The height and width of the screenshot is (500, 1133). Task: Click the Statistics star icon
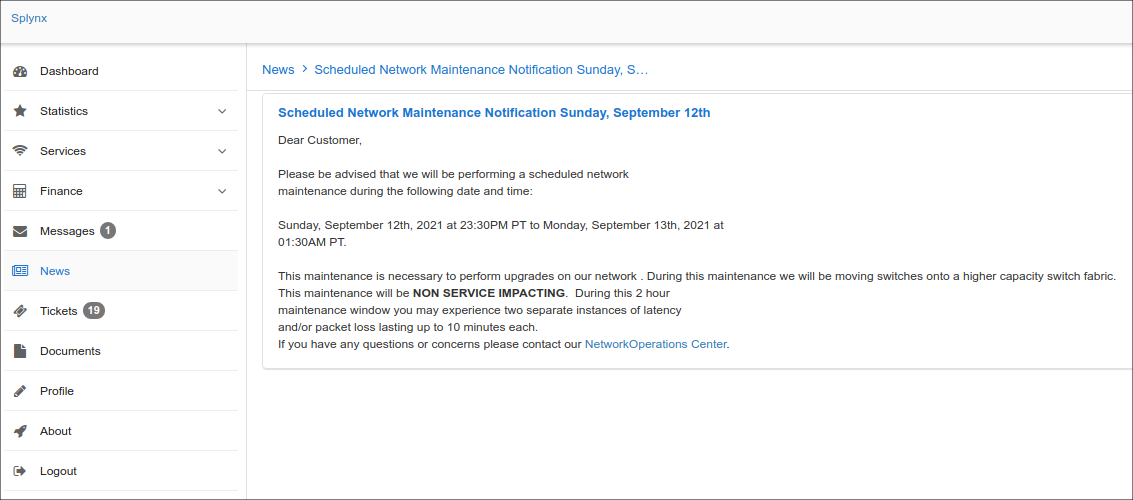(x=20, y=111)
